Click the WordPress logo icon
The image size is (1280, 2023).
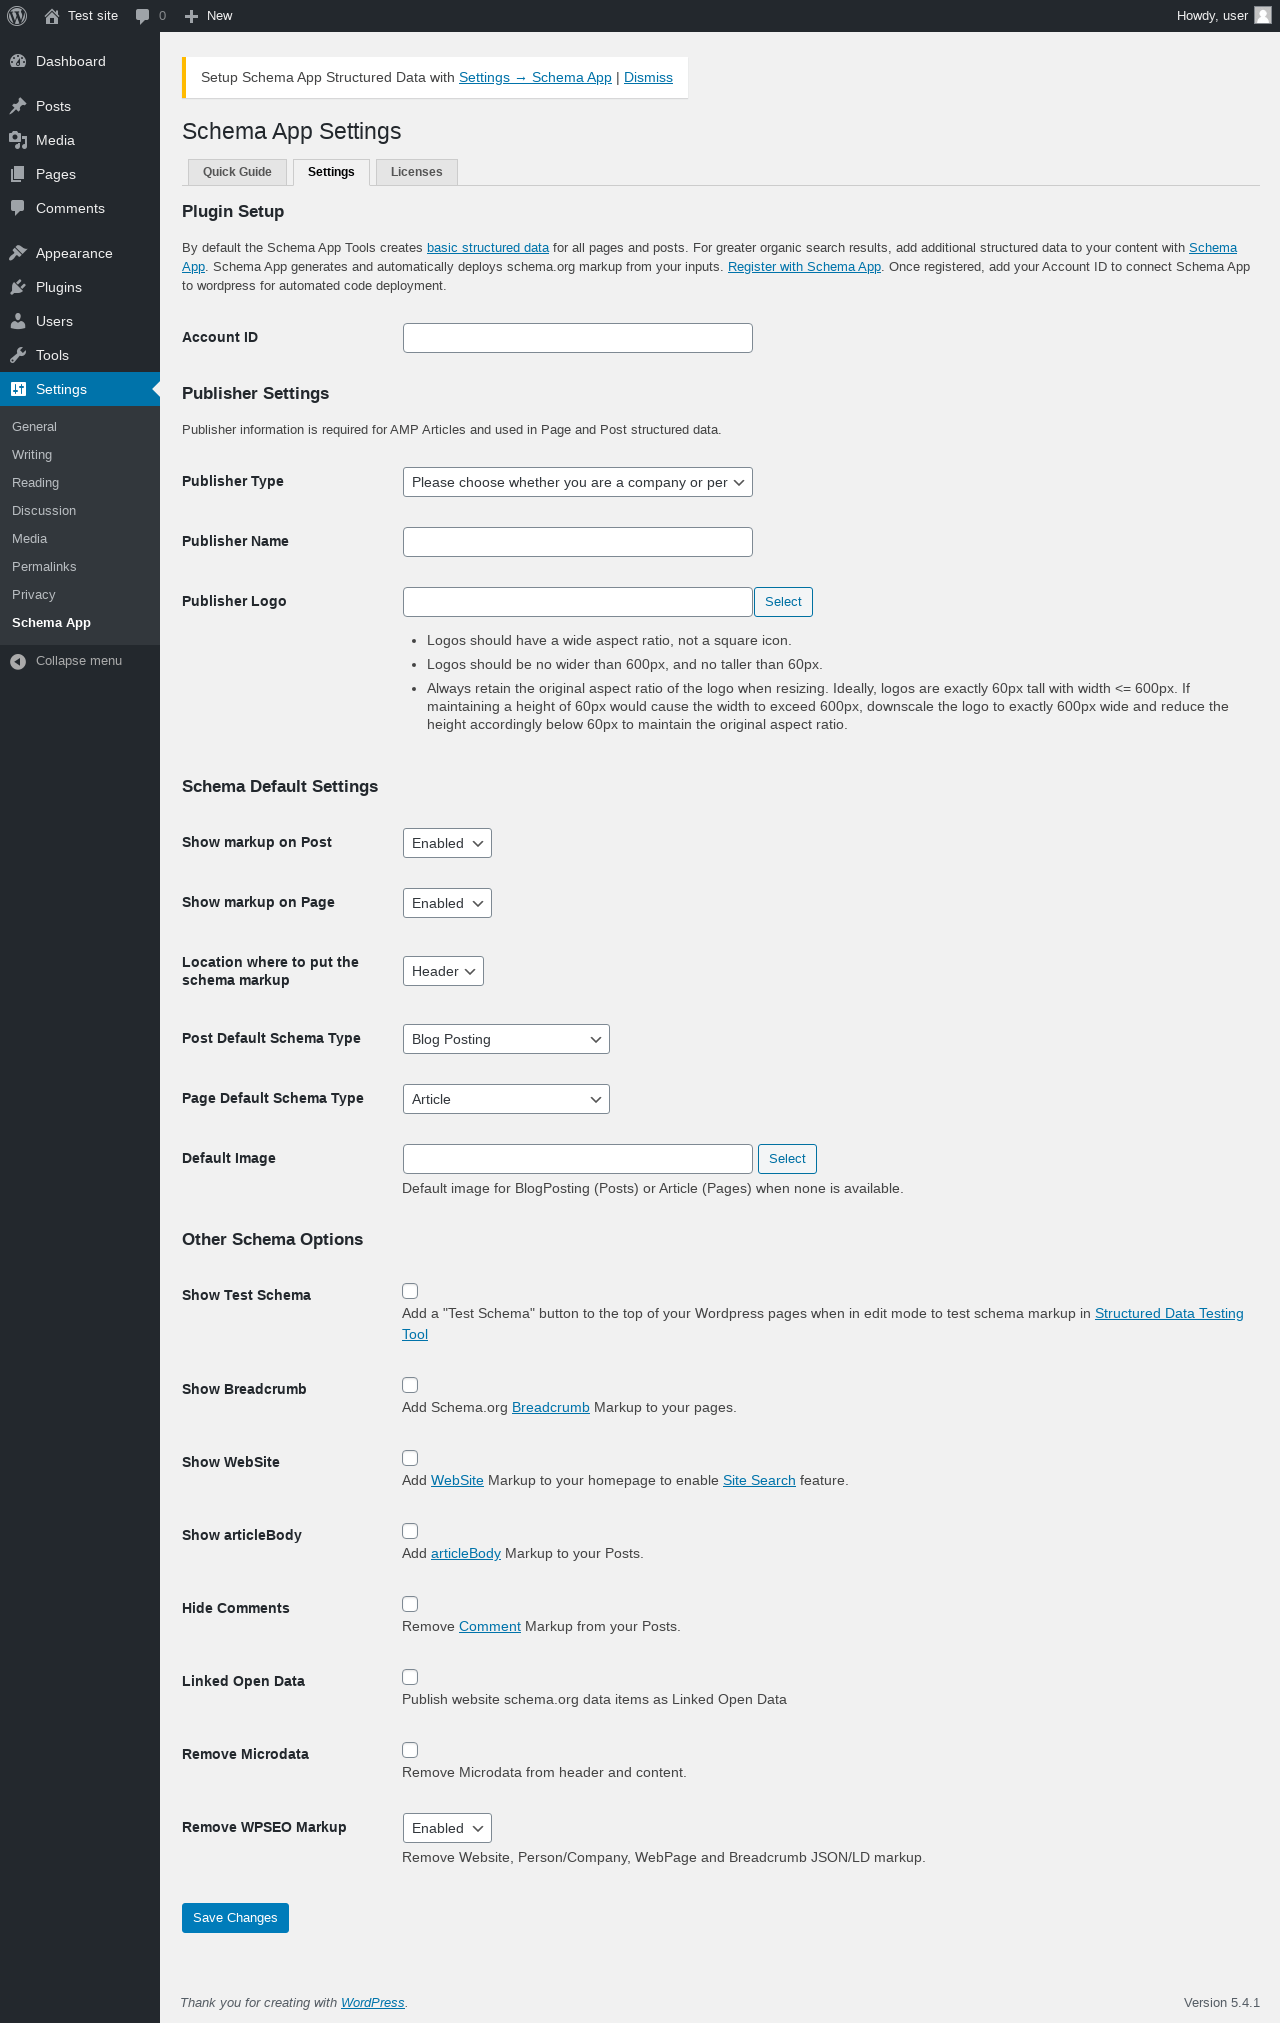click(17, 16)
